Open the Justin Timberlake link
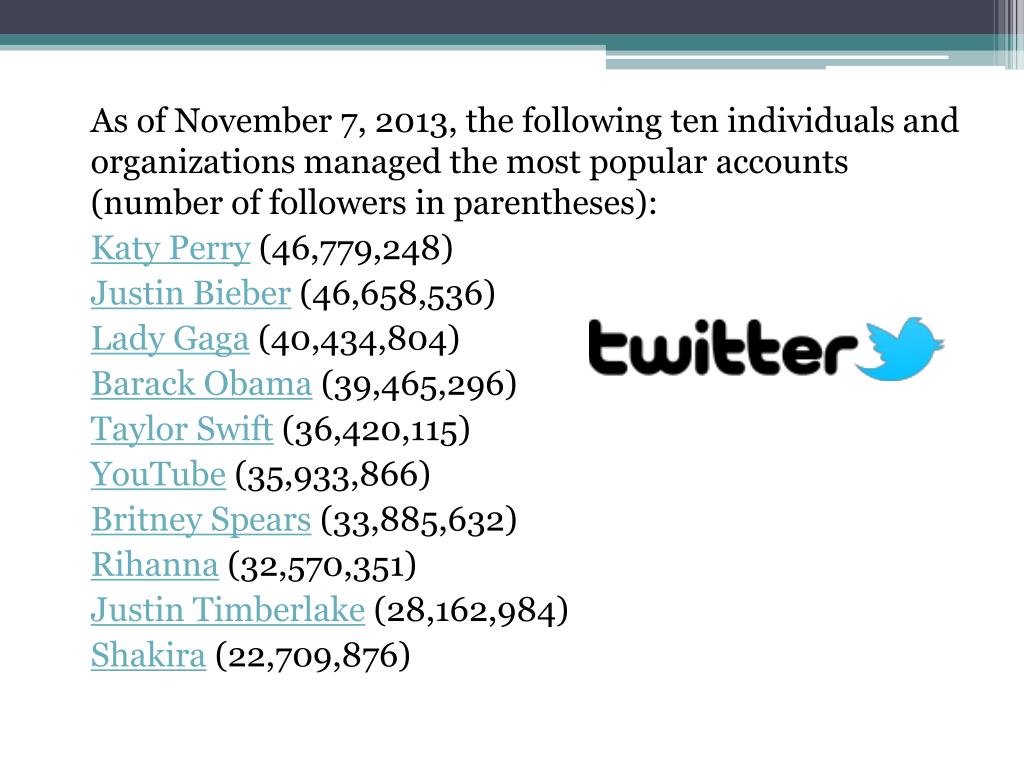The height and width of the screenshot is (768, 1024). [227, 610]
